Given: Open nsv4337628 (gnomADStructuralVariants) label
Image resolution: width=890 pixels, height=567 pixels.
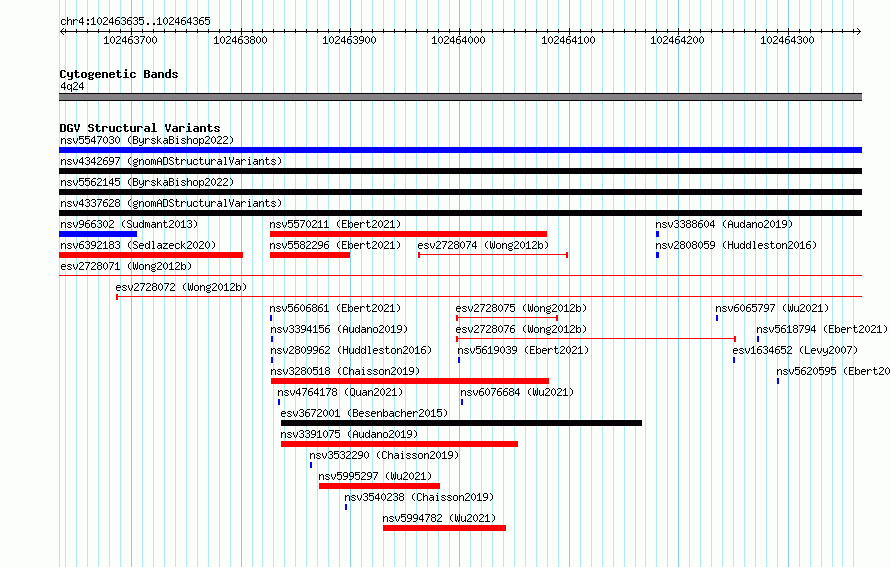Looking at the screenshot, I should [x=171, y=203].
